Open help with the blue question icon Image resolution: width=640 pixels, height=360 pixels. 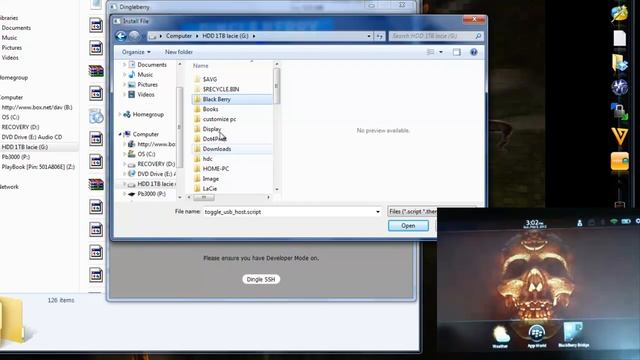click(473, 52)
